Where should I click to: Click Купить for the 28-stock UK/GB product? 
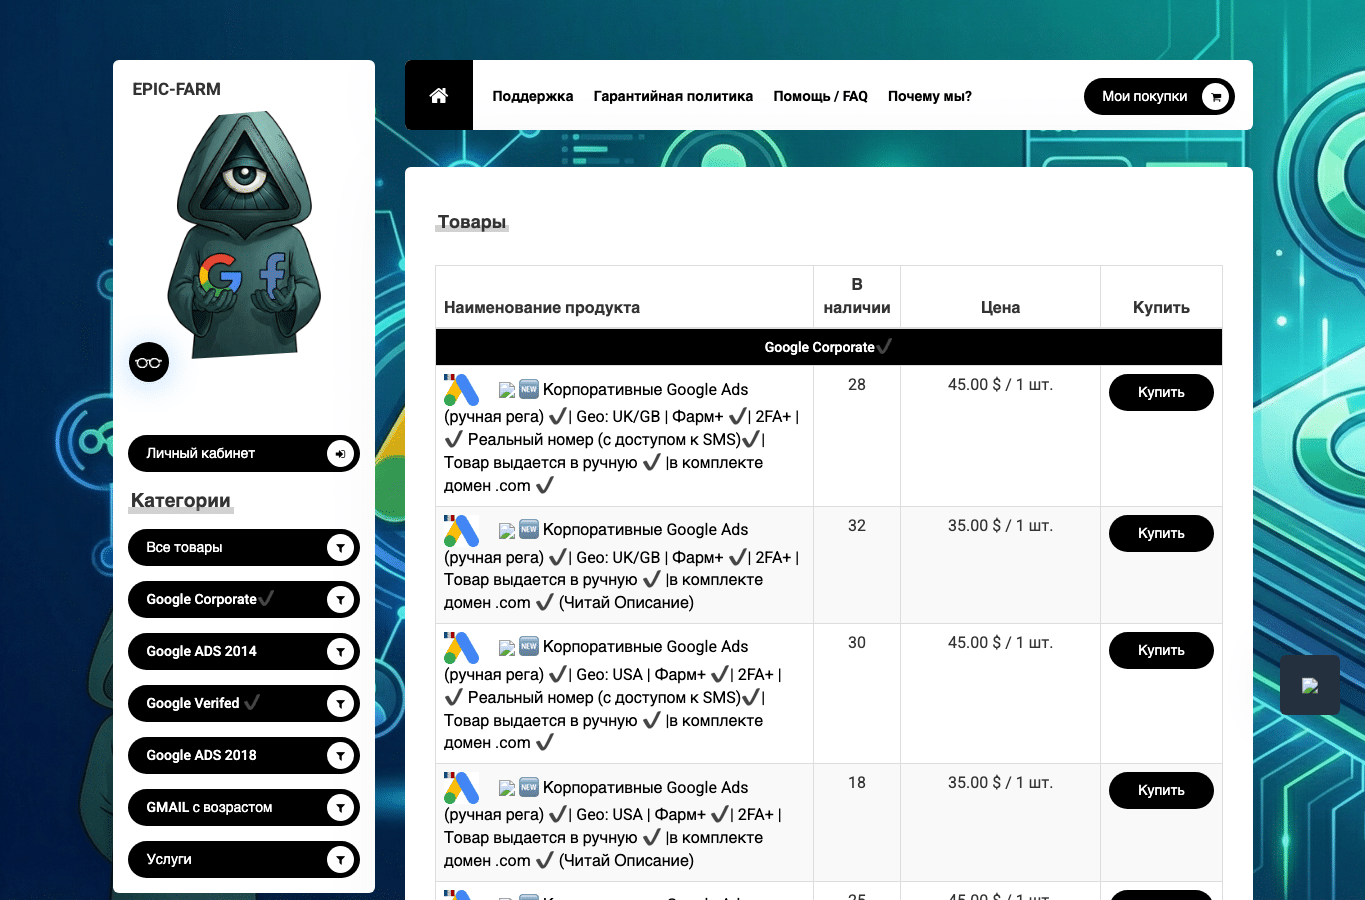click(1161, 392)
